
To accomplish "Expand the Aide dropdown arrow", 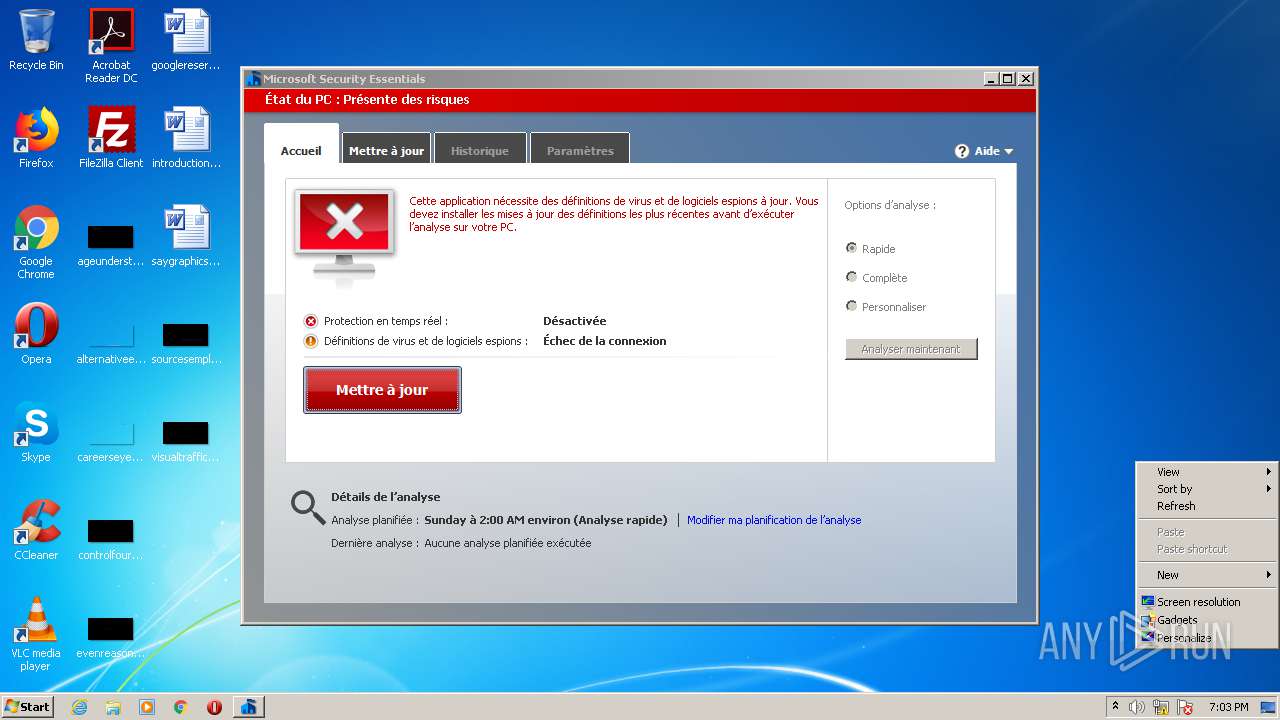I will tap(1008, 151).
